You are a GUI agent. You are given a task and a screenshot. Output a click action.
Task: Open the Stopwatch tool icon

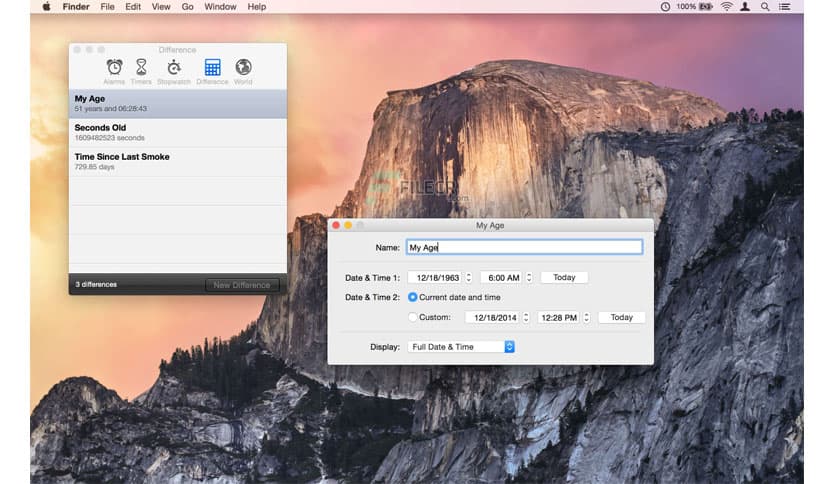tap(174, 67)
